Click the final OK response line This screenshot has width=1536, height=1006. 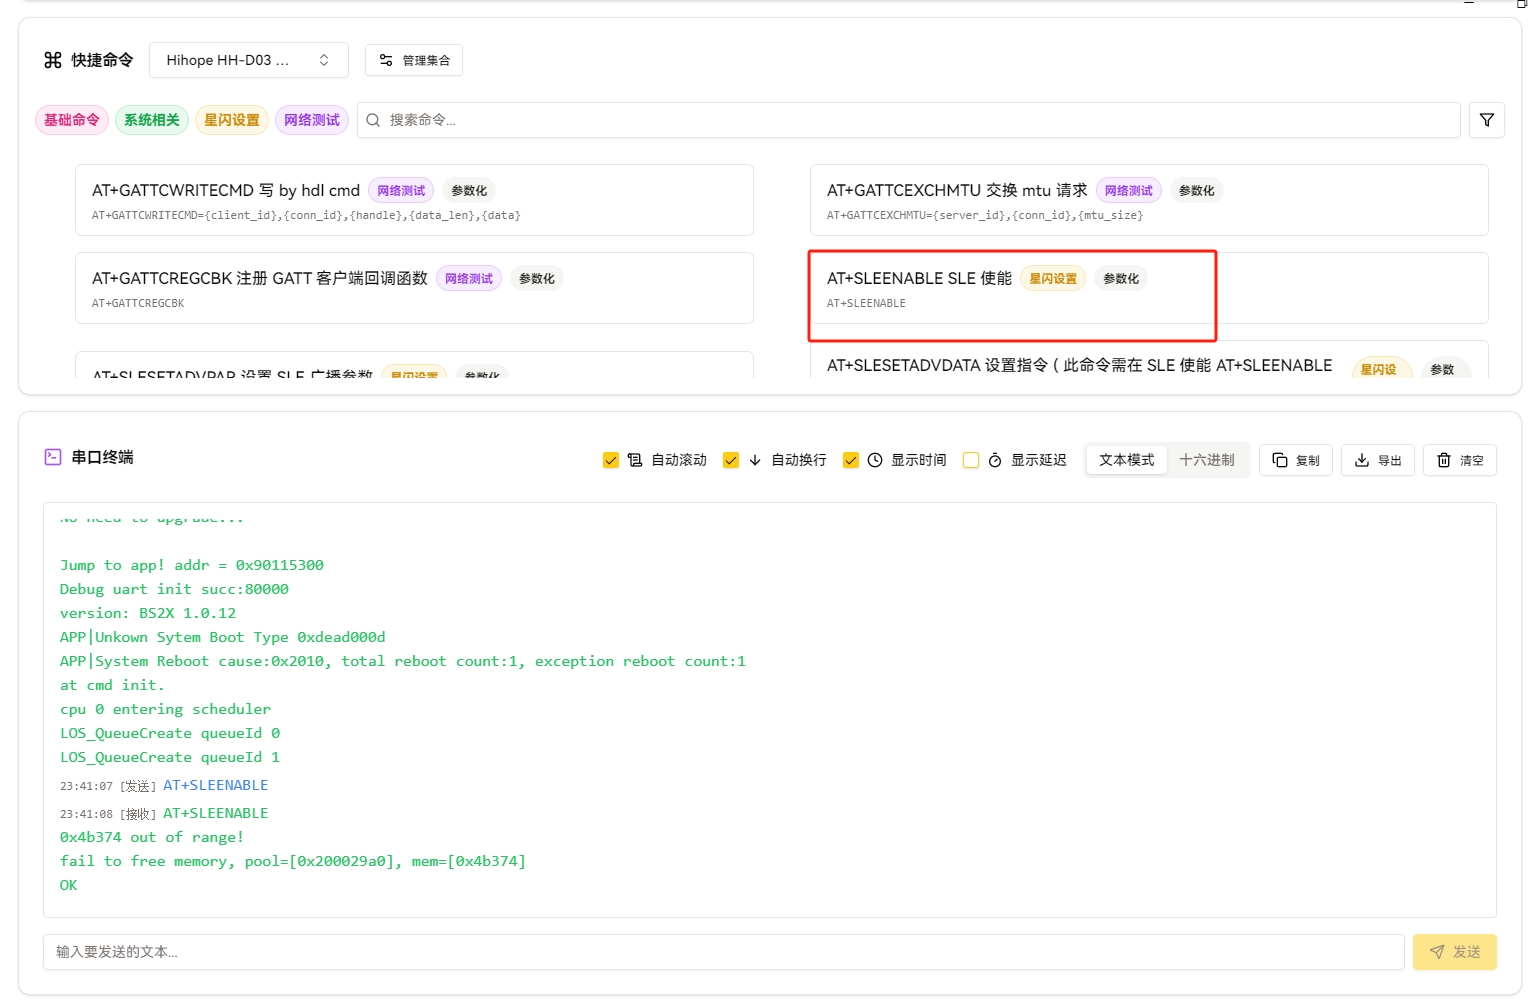click(69, 885)
